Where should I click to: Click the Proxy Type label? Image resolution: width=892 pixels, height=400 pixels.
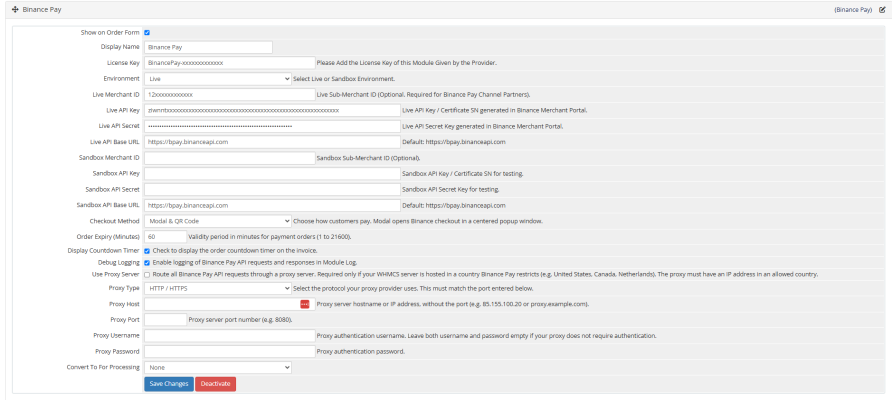click(124, 288)
